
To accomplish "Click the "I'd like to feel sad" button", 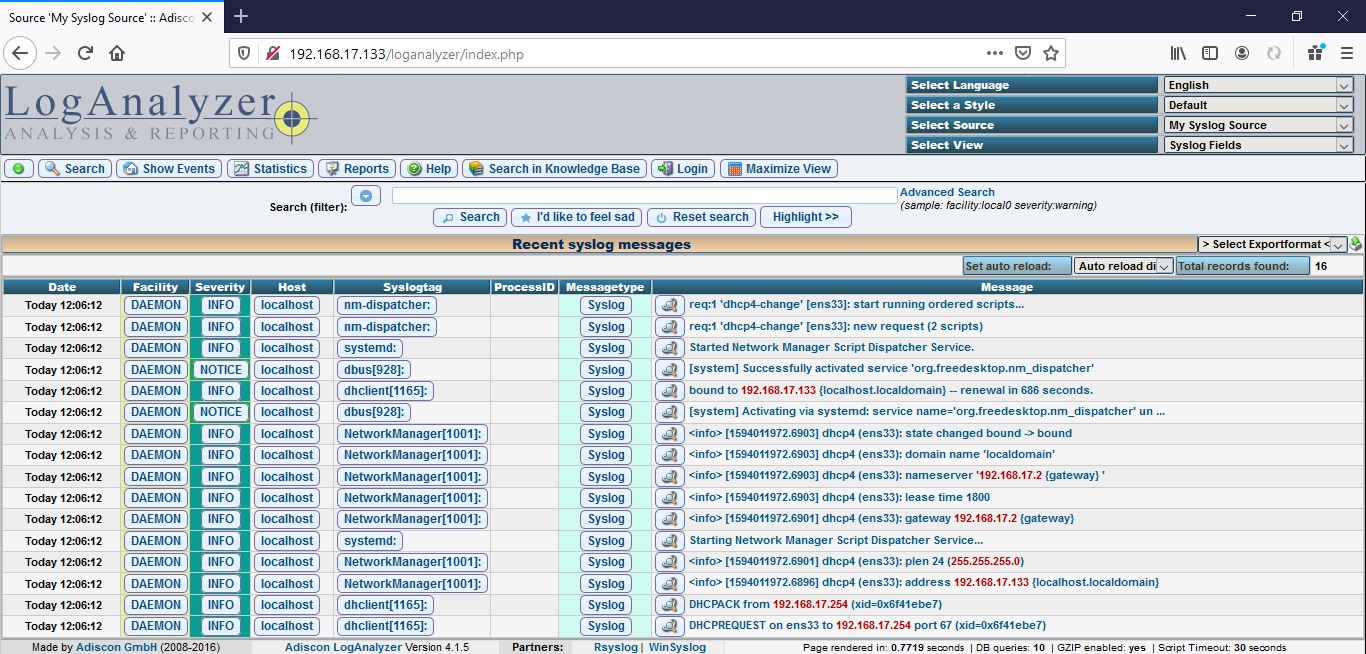I will pos(577,217).
